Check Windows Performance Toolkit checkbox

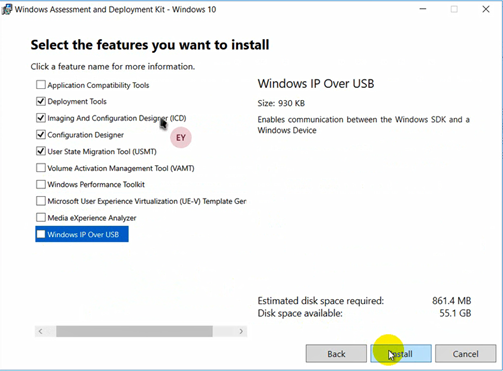[41, 184]
